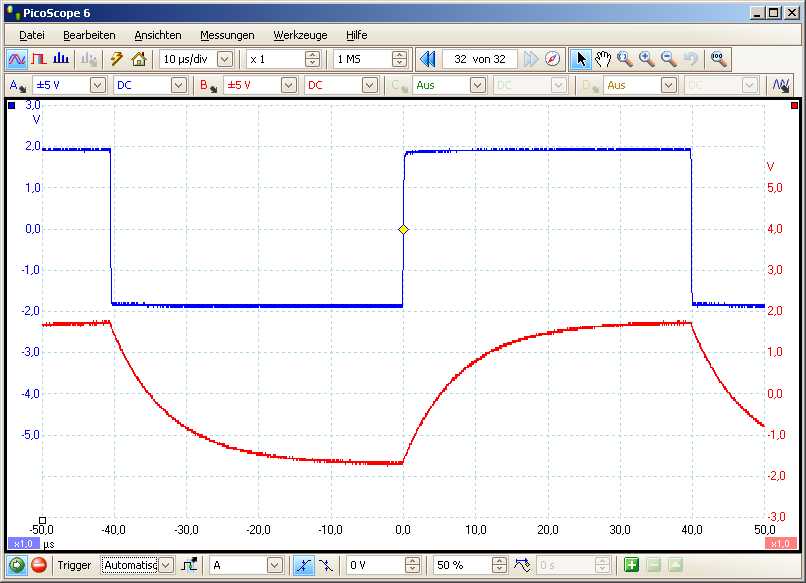Open the Ansichten menu

coord(158,35)
